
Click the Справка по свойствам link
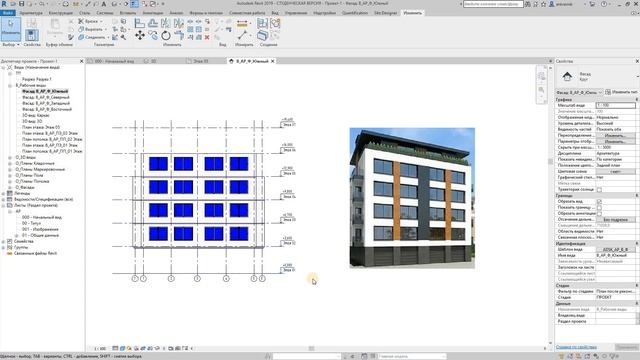tap(576, 347)
